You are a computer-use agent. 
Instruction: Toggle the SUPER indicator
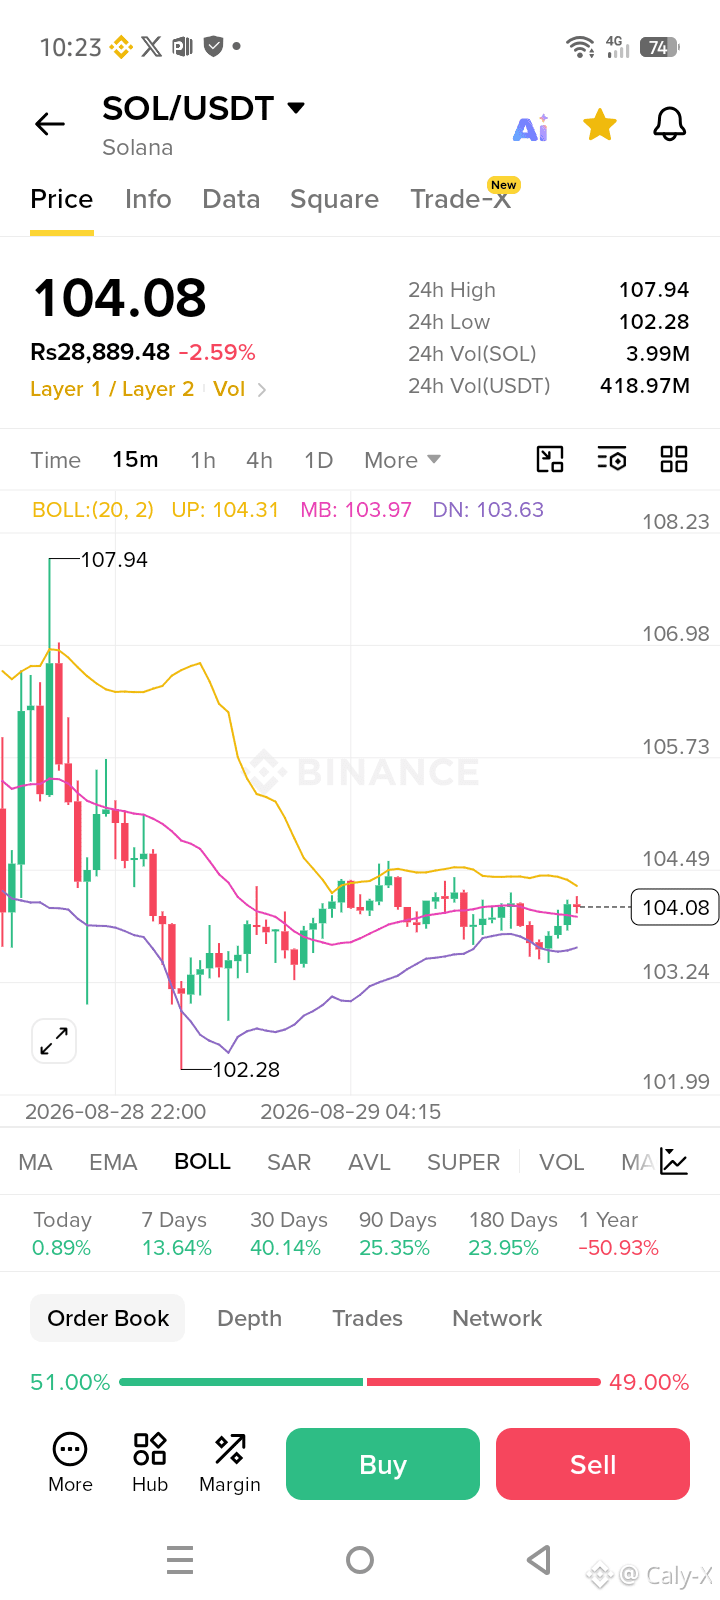pos(463,1162)
